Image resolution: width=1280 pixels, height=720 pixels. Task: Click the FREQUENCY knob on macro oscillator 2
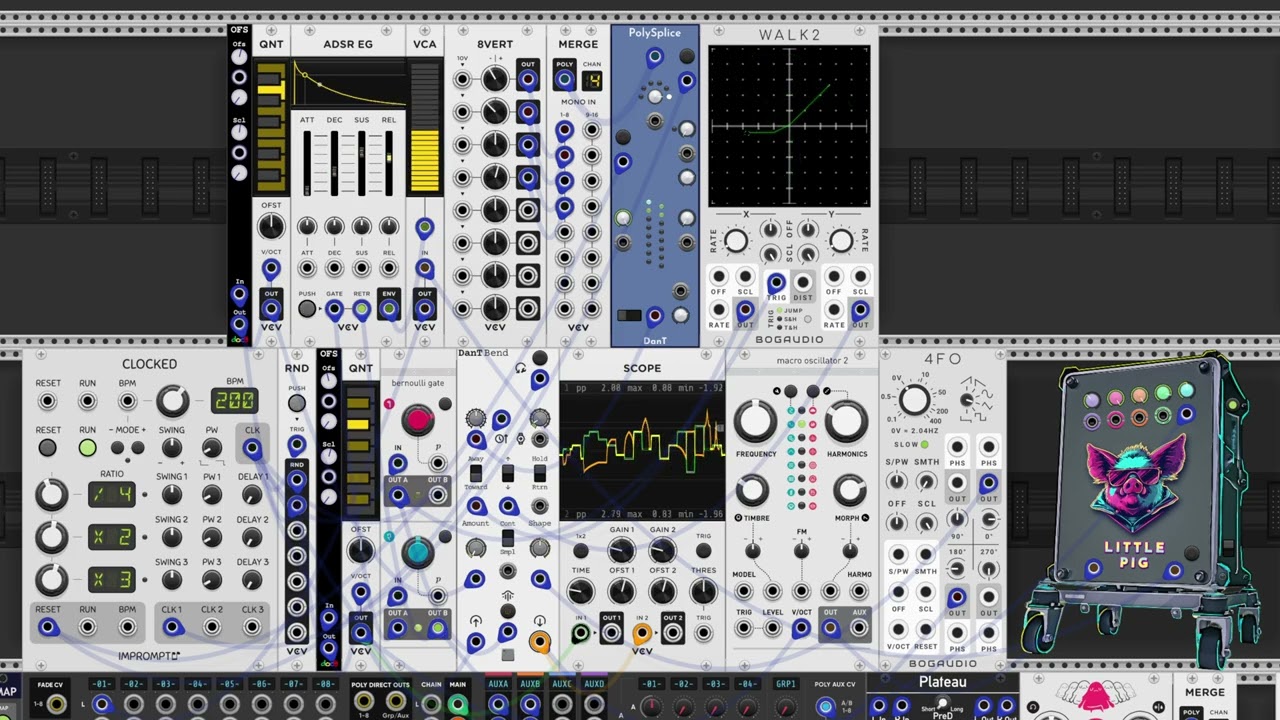coord(756,422)
